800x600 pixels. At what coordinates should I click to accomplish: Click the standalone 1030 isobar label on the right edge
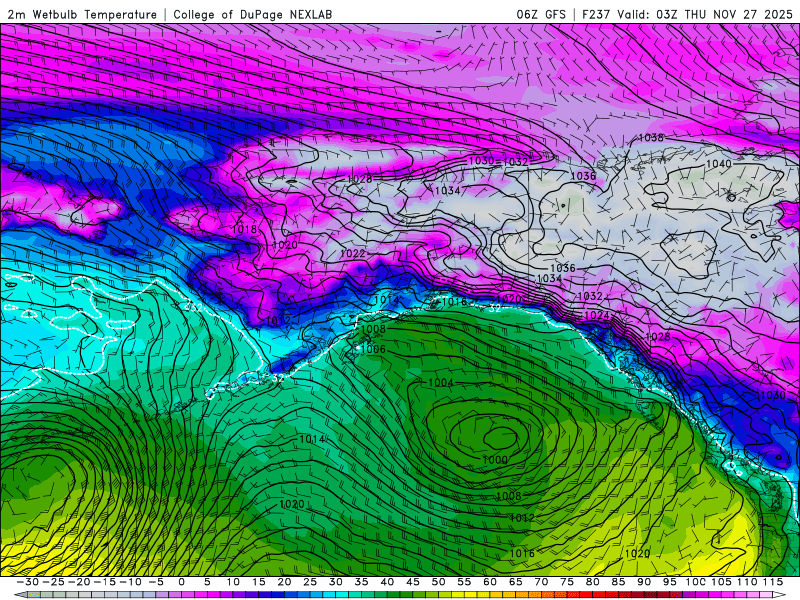[x=773, y=395]
